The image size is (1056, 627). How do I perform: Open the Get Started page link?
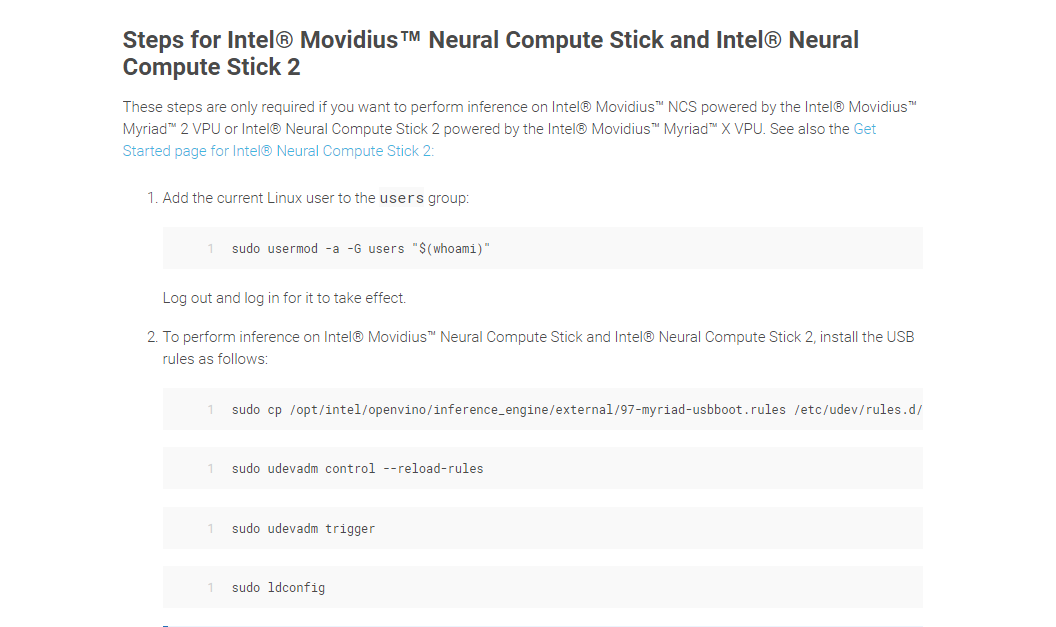click(x=277, y=151)
